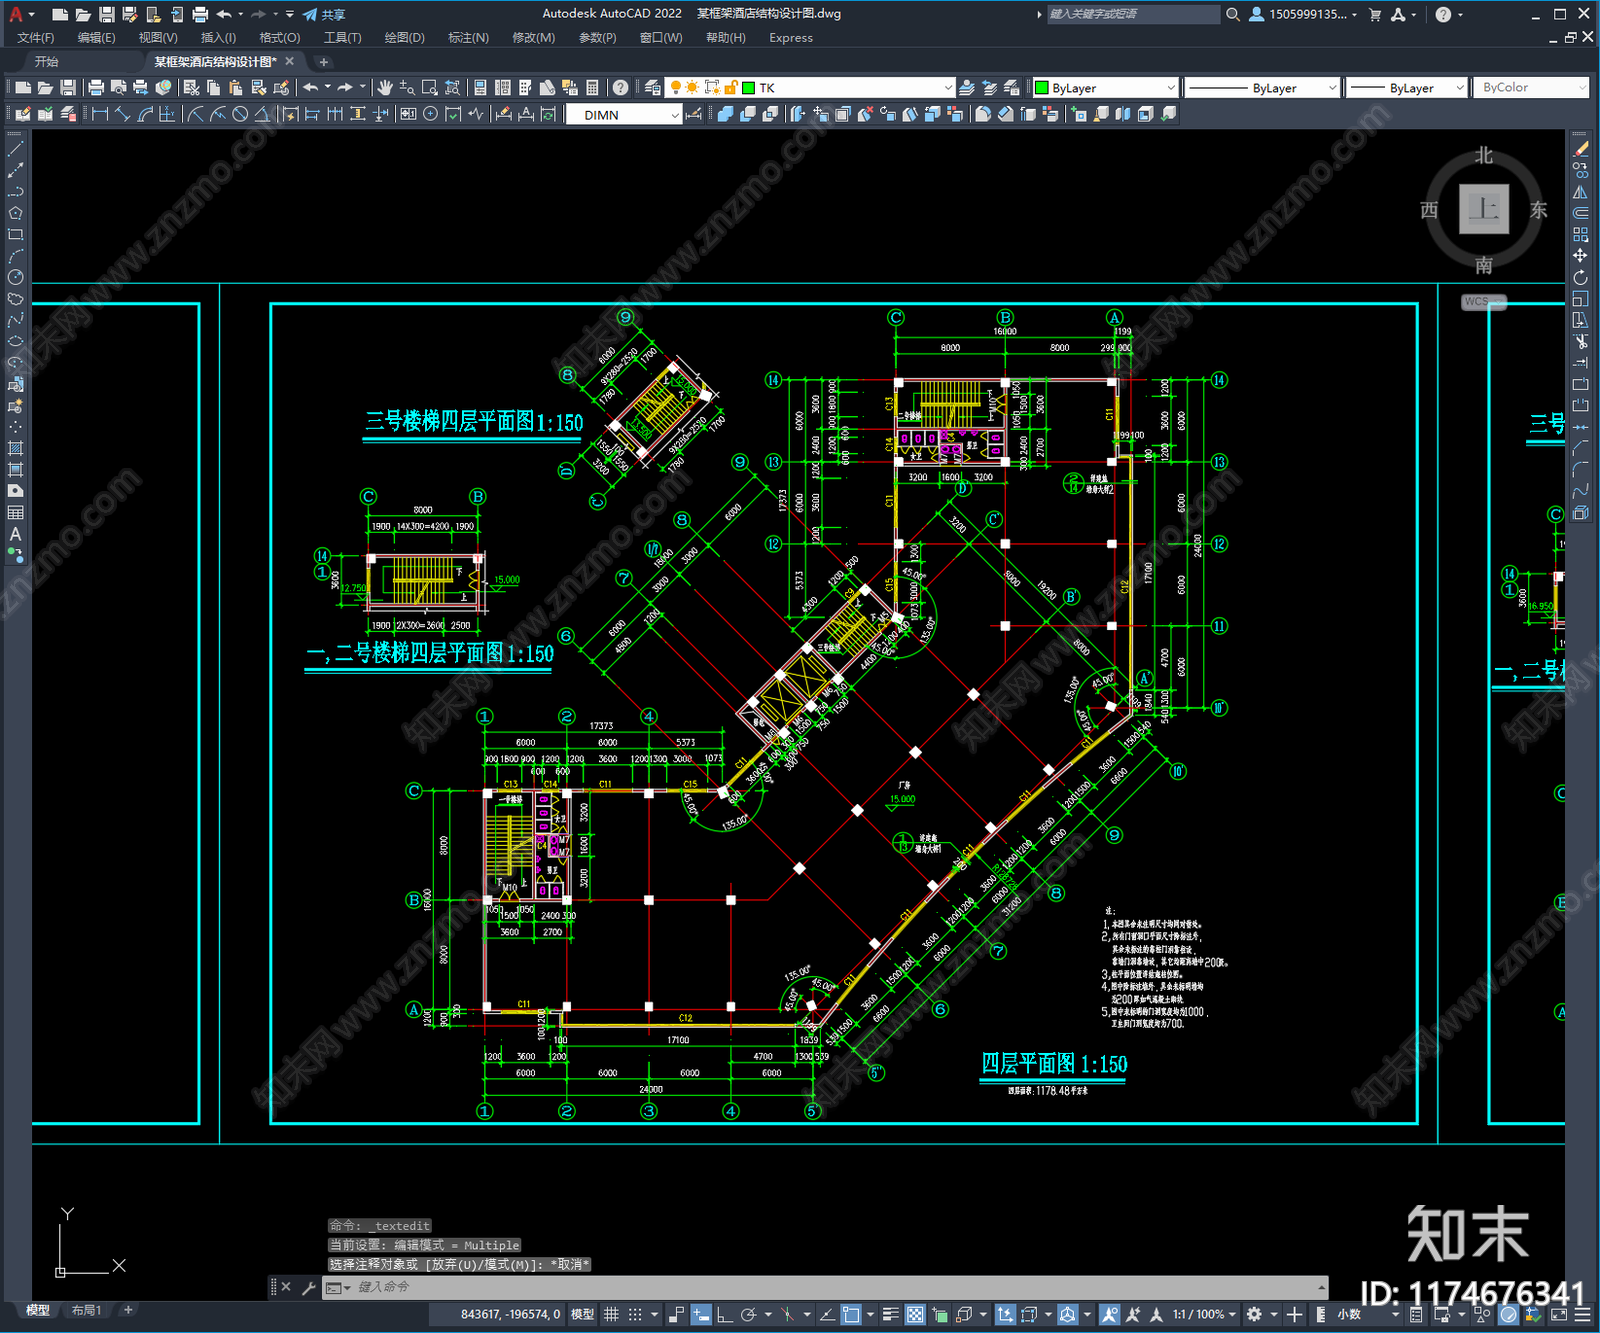Click the Customization gear in status bar
The image size is (1600, 1333).
click(1254, 1314)
